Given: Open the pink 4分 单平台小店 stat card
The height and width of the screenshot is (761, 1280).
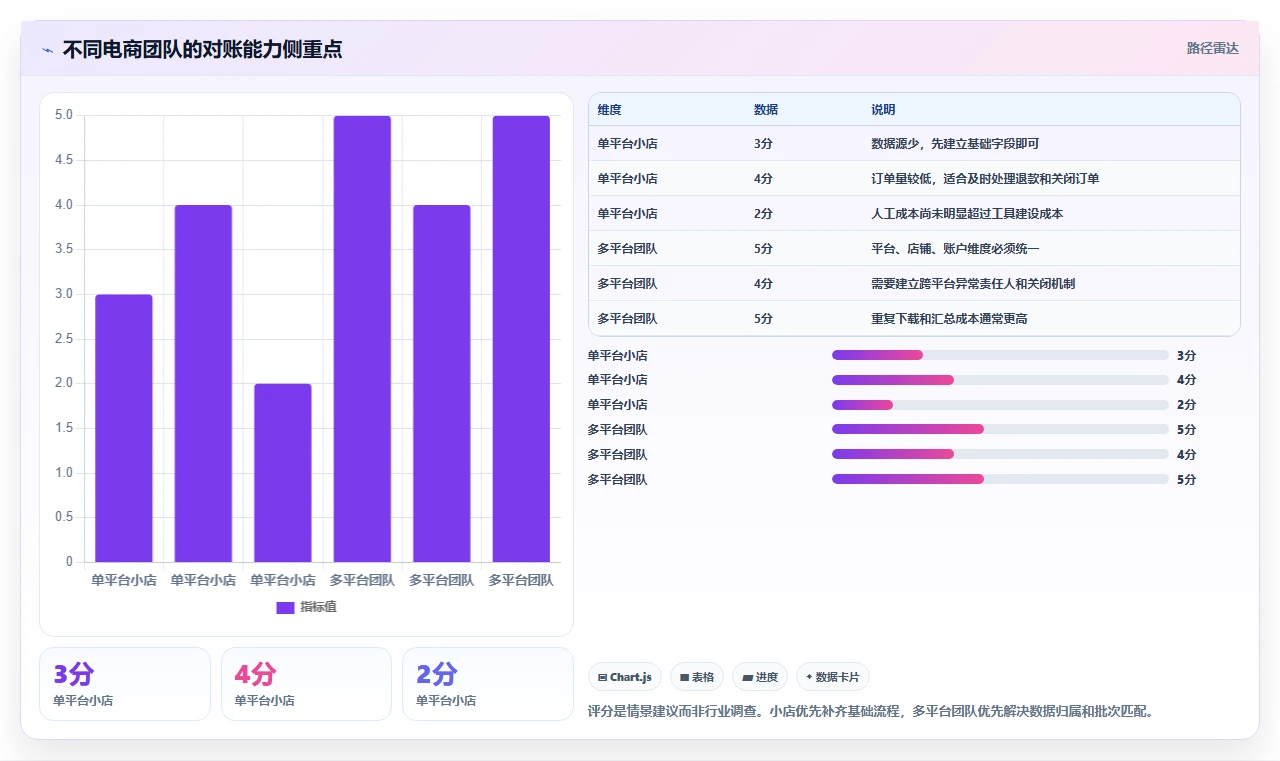Looking at the screenshot, I should (x=306, y=684).
